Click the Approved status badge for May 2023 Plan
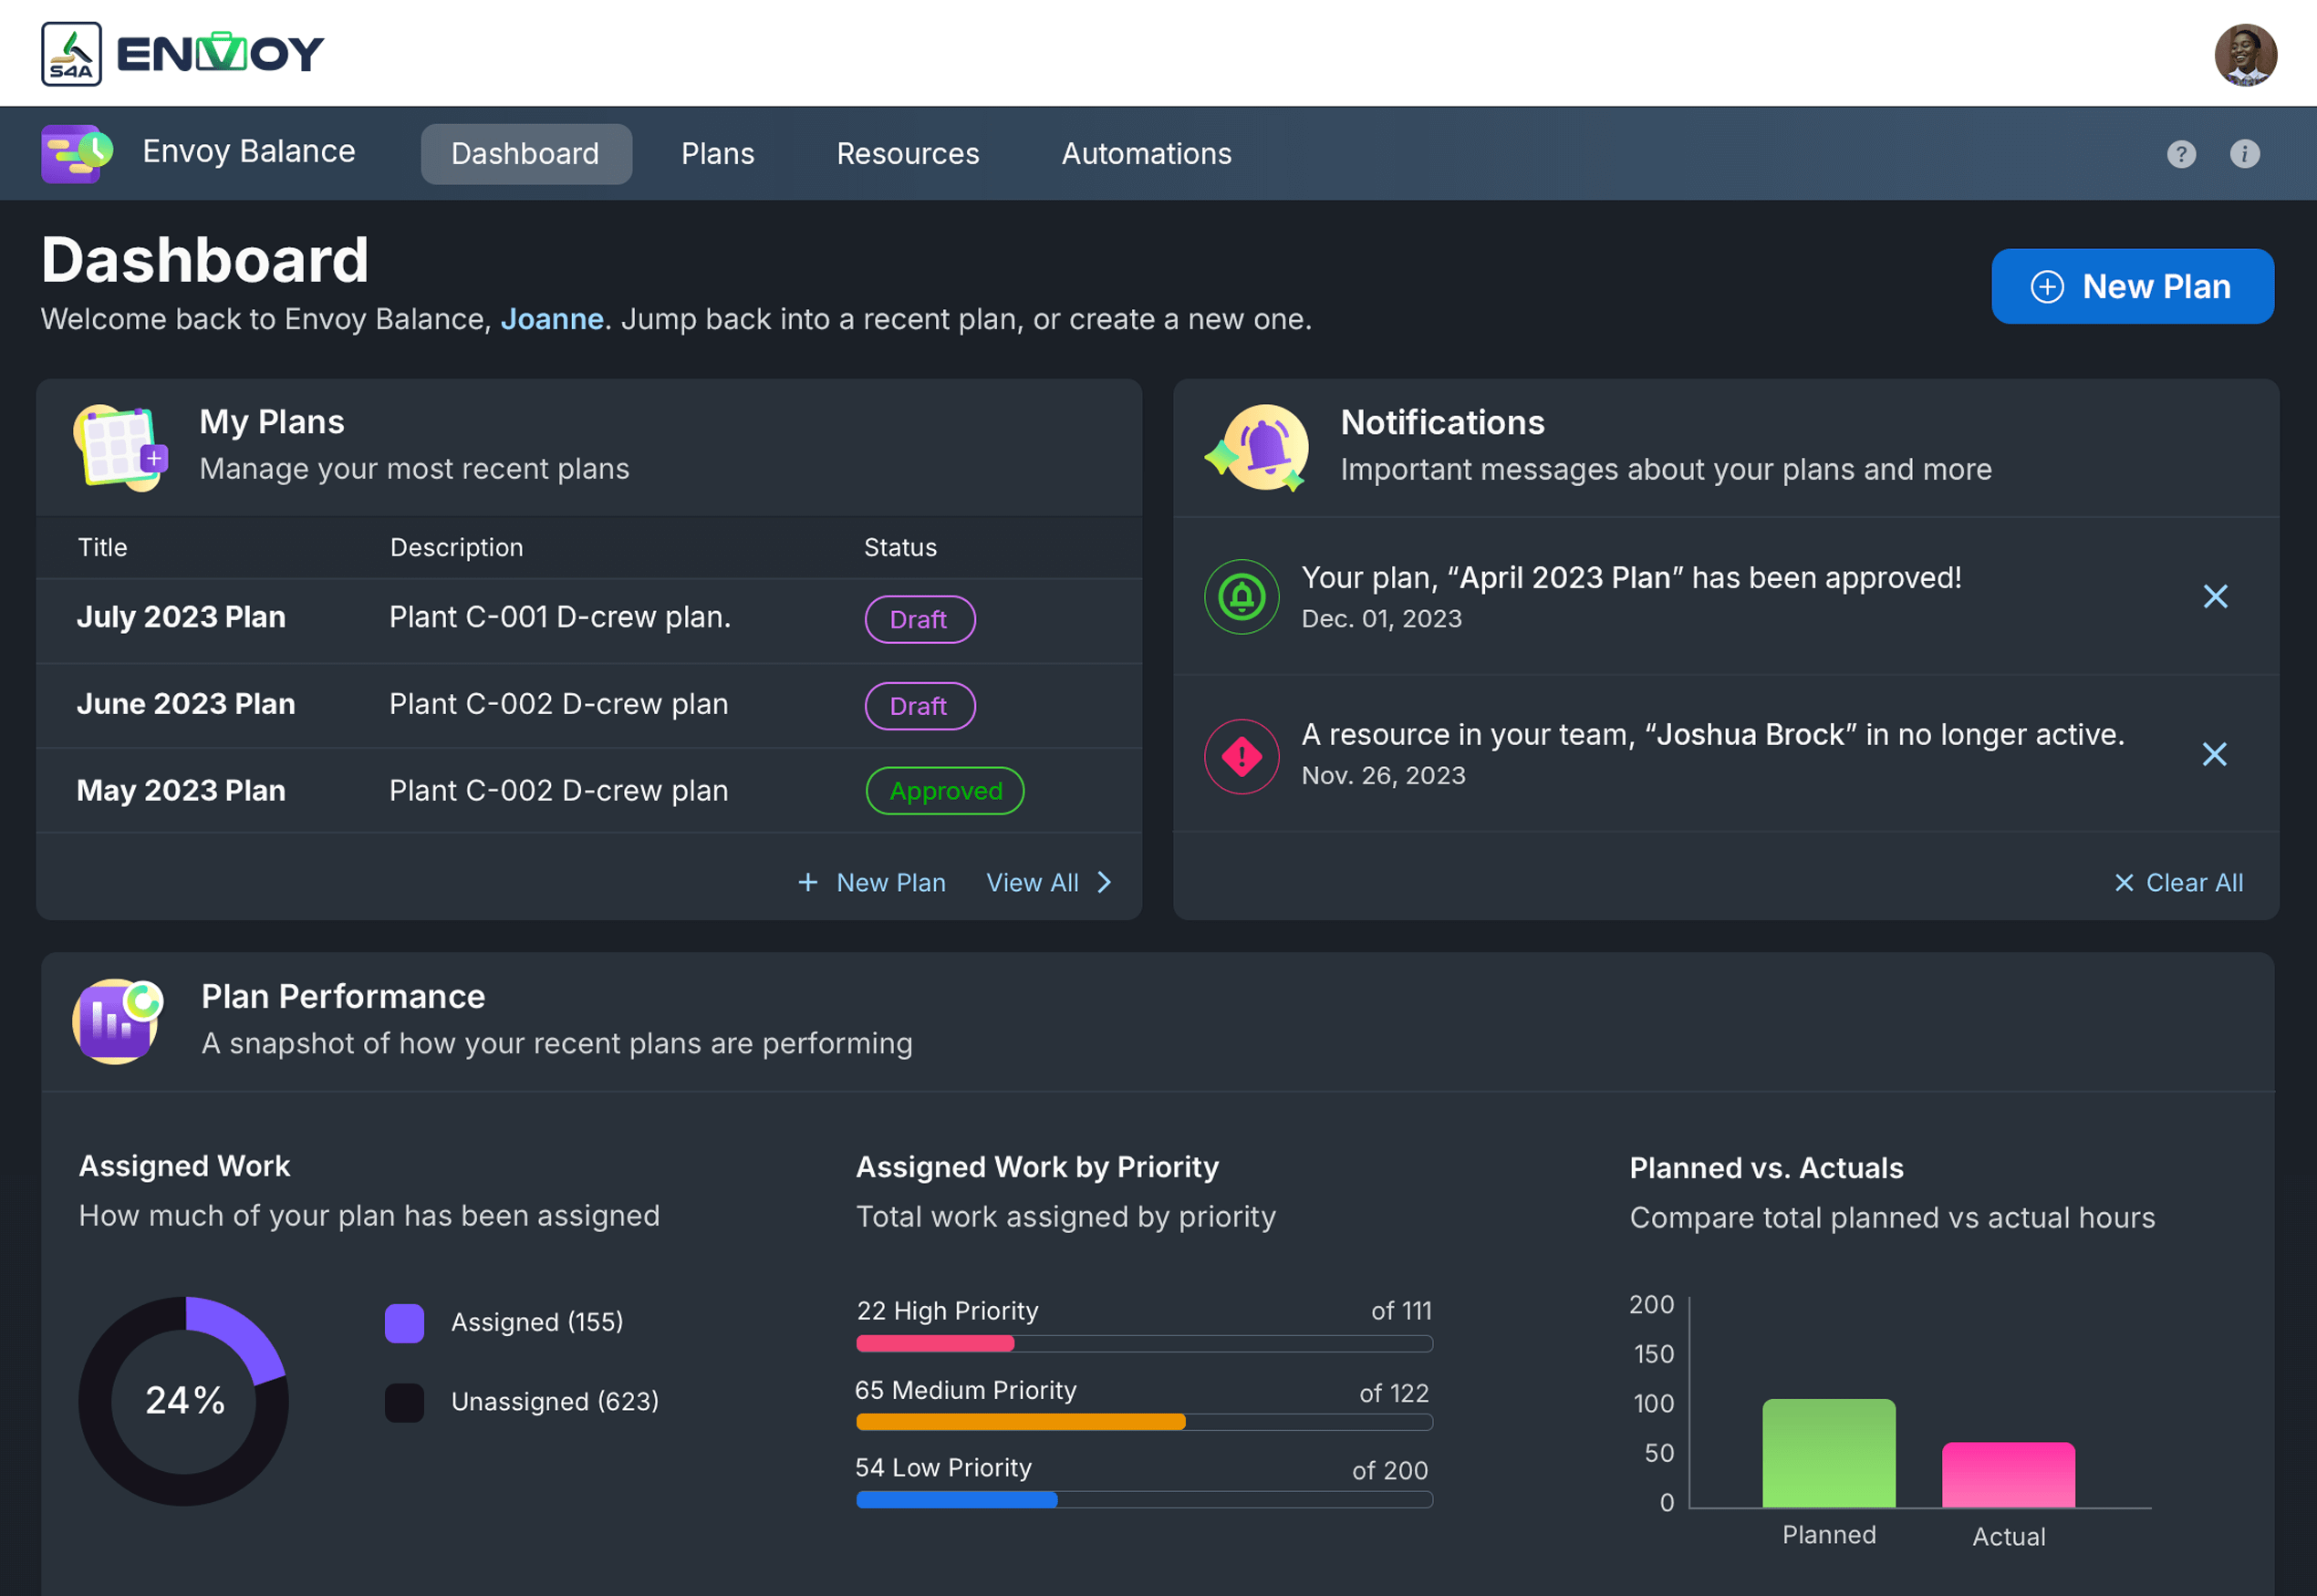 [944, 791]
